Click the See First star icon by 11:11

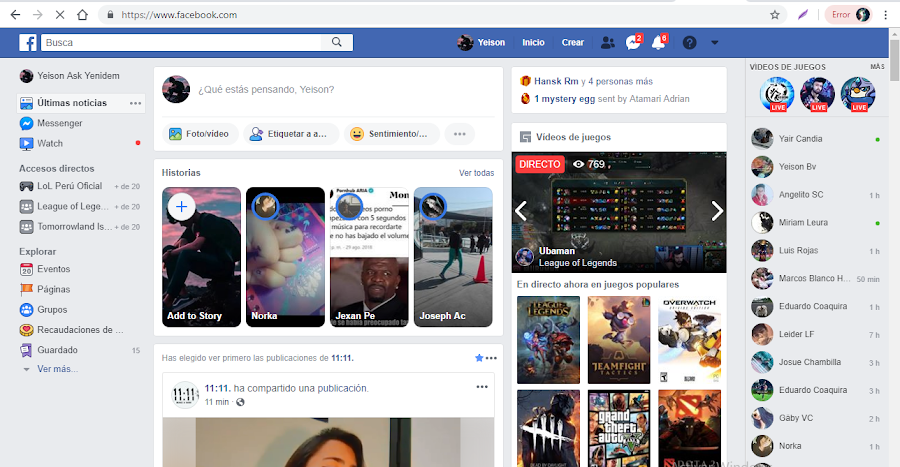tap(479, 358)
